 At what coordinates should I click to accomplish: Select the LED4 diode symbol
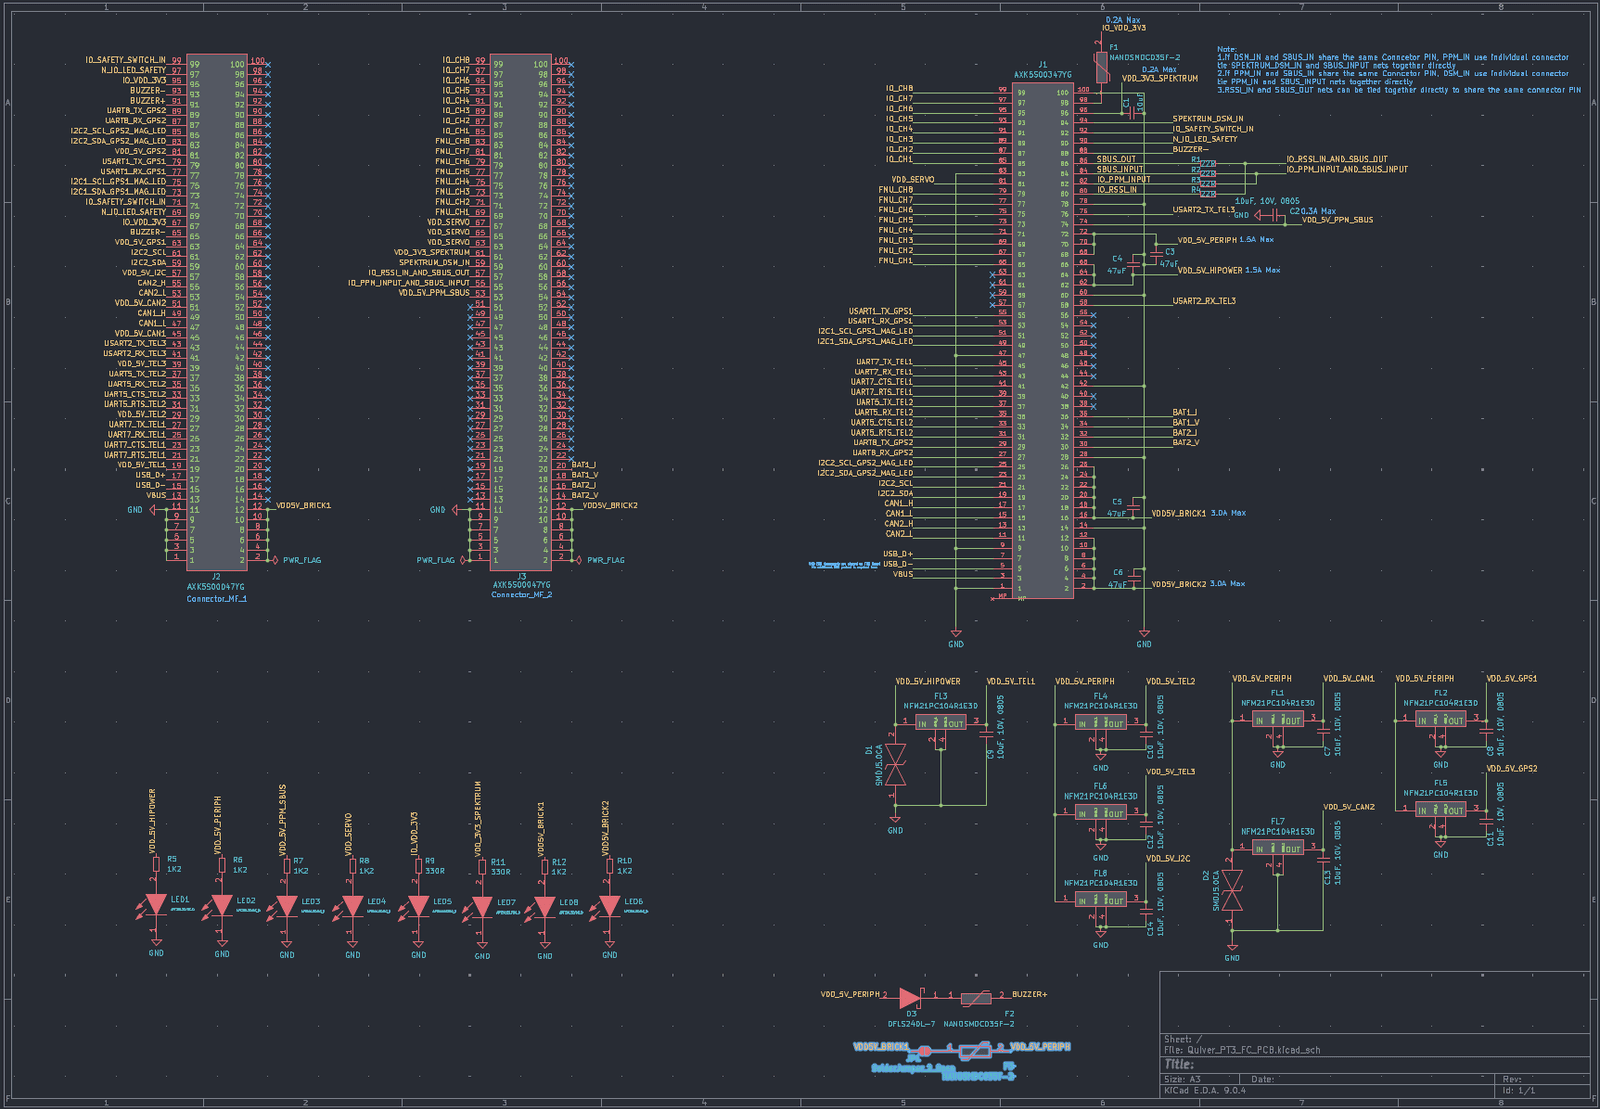[x=353, y=906]
